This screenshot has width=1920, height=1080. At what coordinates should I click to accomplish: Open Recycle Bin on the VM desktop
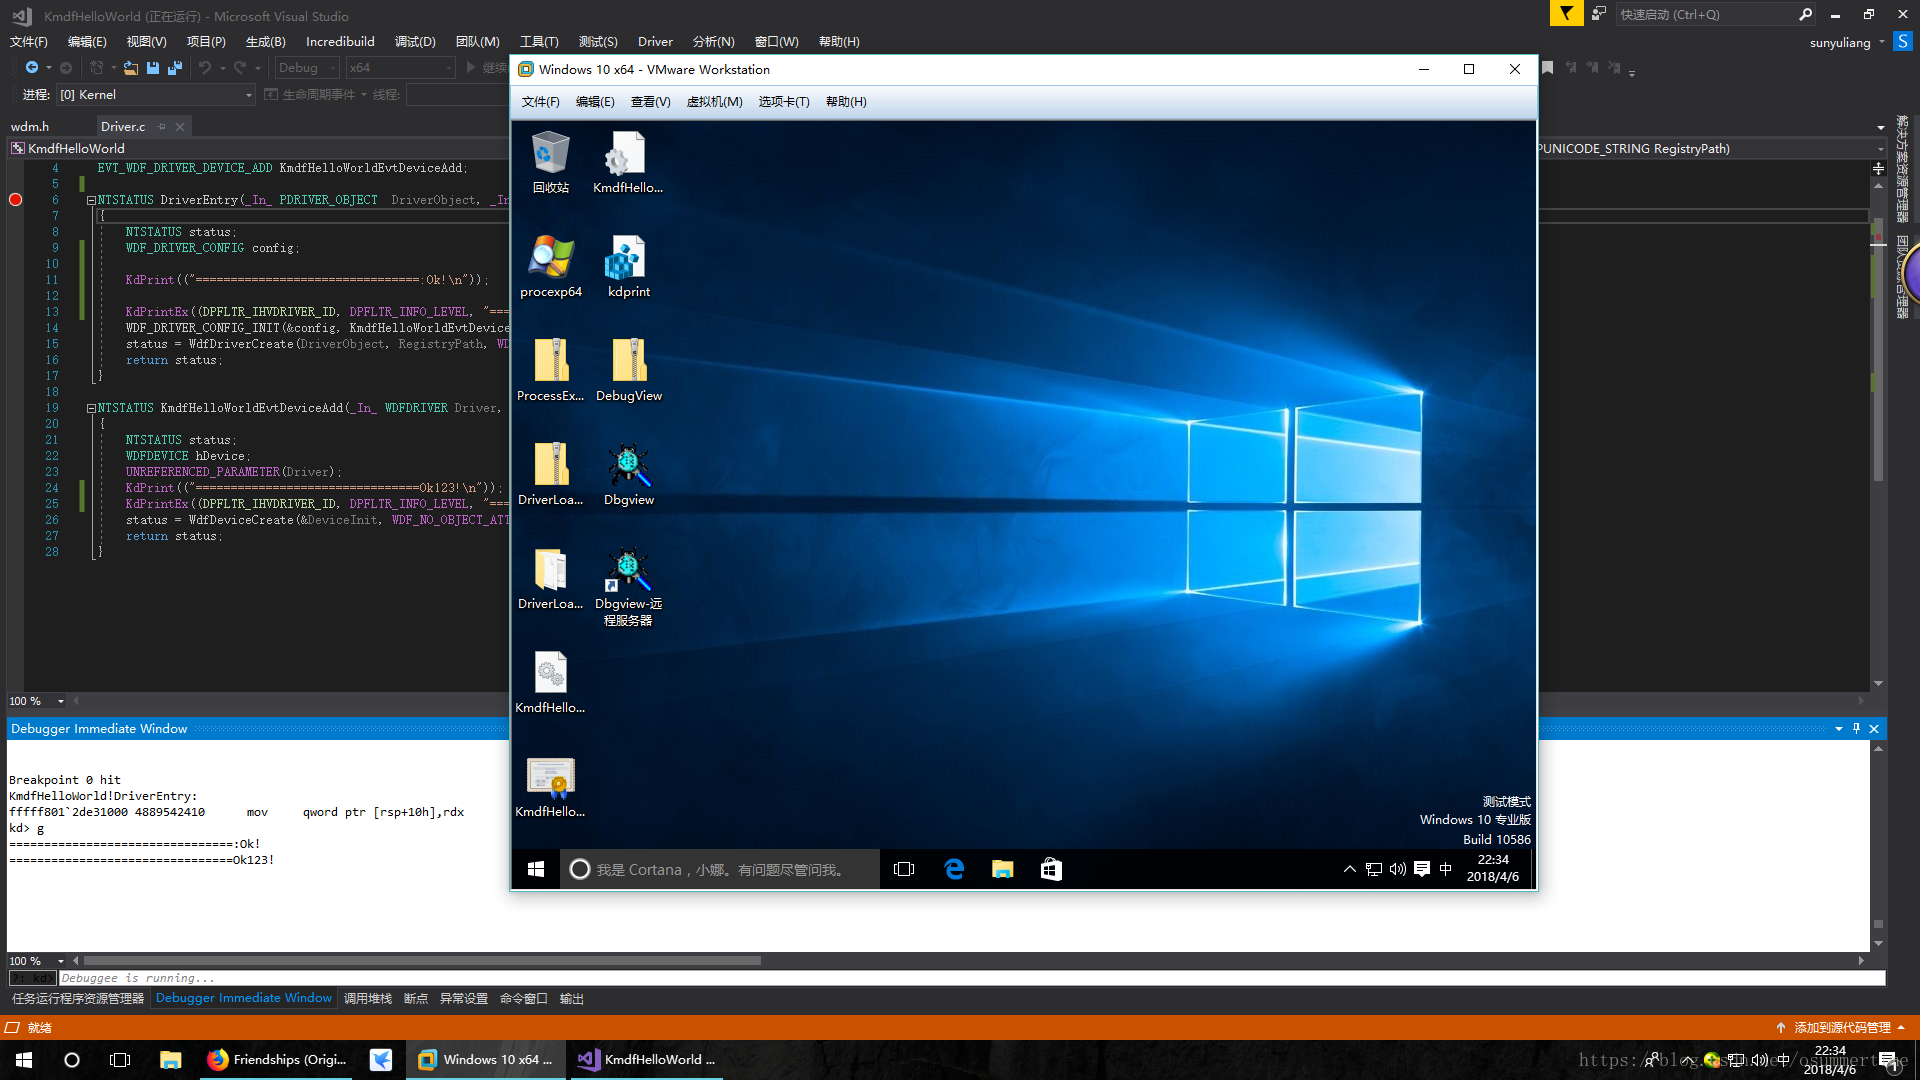pyautogui.click(x=550, y=162)
